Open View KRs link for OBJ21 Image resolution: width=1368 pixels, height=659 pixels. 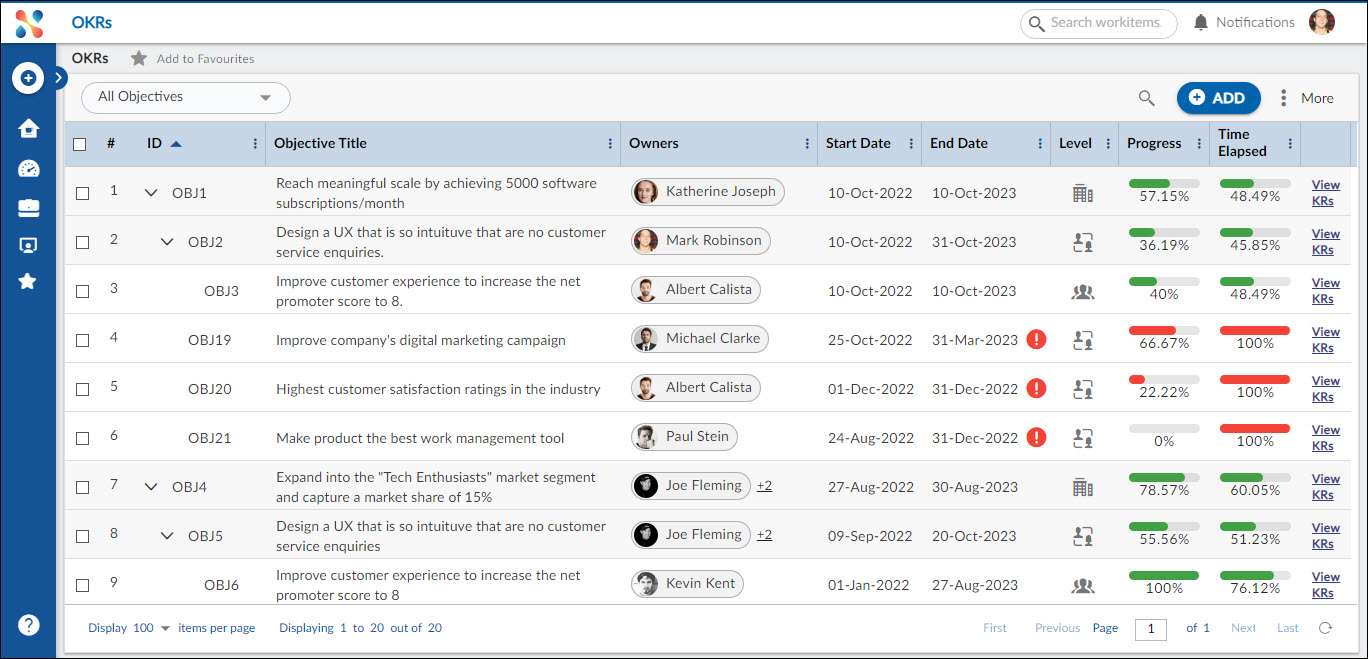1325,438
